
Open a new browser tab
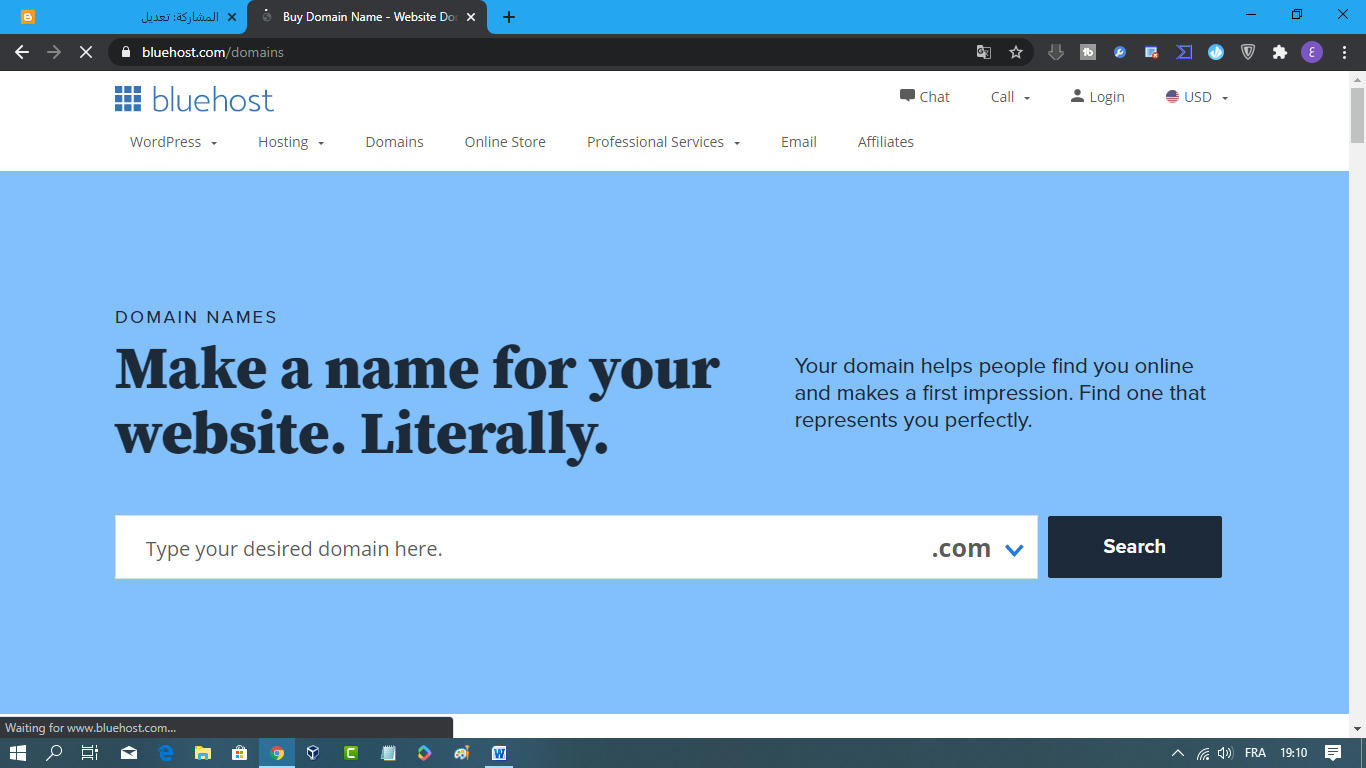click(509, 17)
